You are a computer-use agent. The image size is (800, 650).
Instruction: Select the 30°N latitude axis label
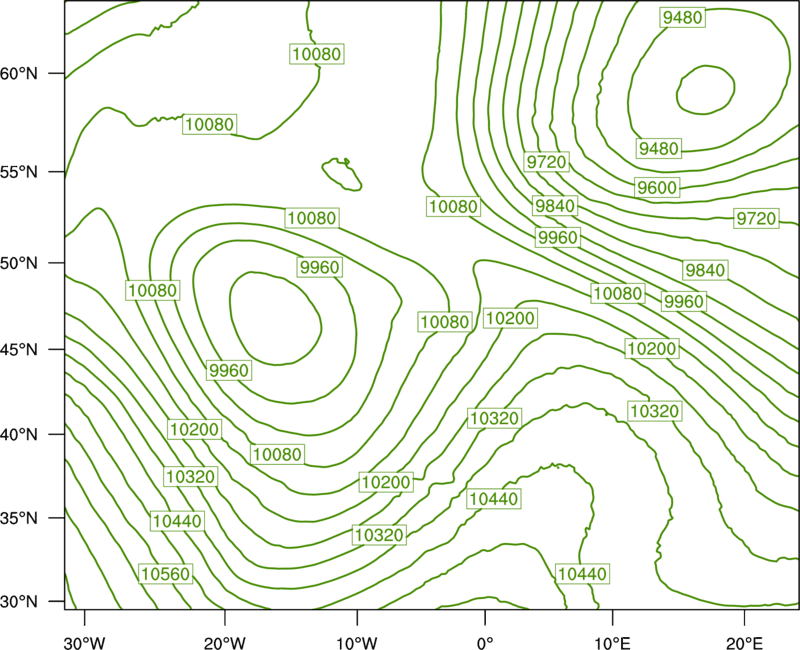(19, 602)
